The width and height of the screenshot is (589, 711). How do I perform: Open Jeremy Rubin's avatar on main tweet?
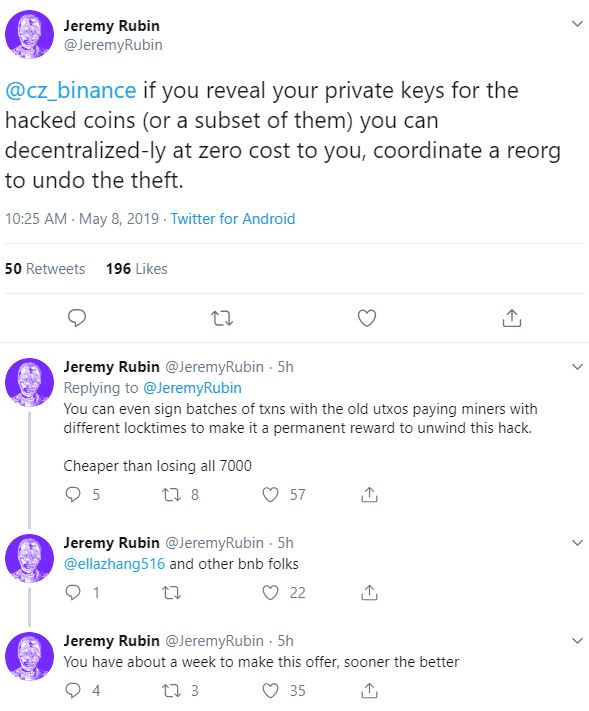(29, 34)
